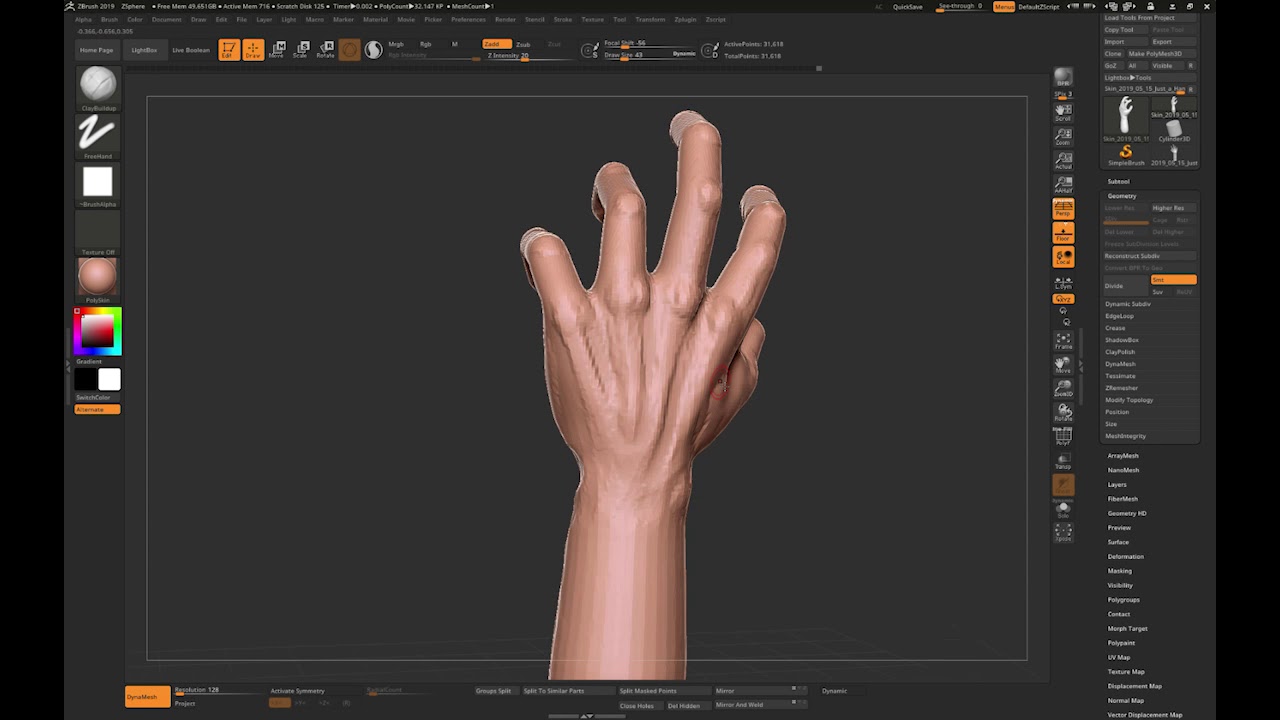Open the Texture Off slot

pyautogui.click(x=98, y=230)
